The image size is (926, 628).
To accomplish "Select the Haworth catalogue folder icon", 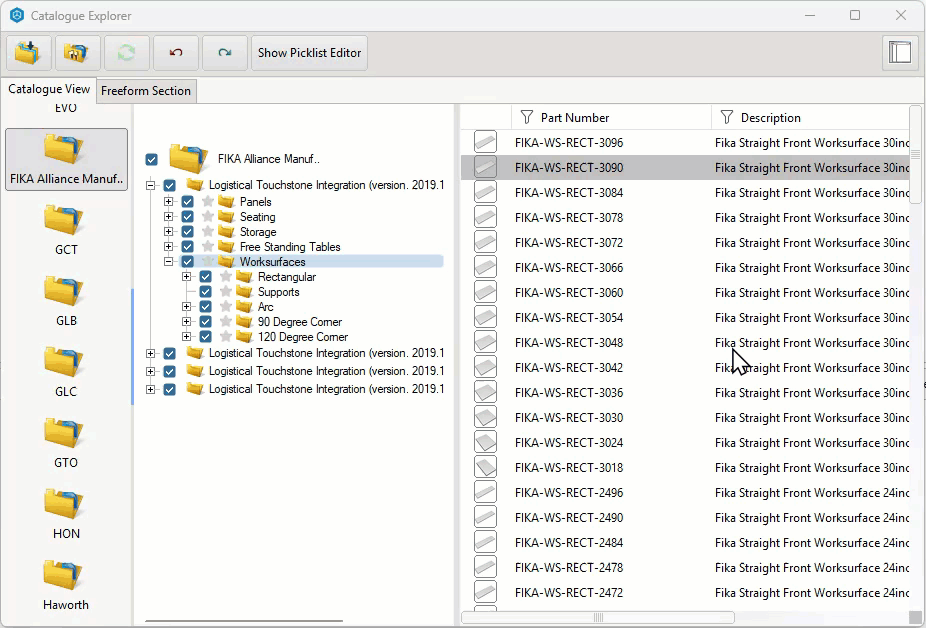I will point(63,575).
